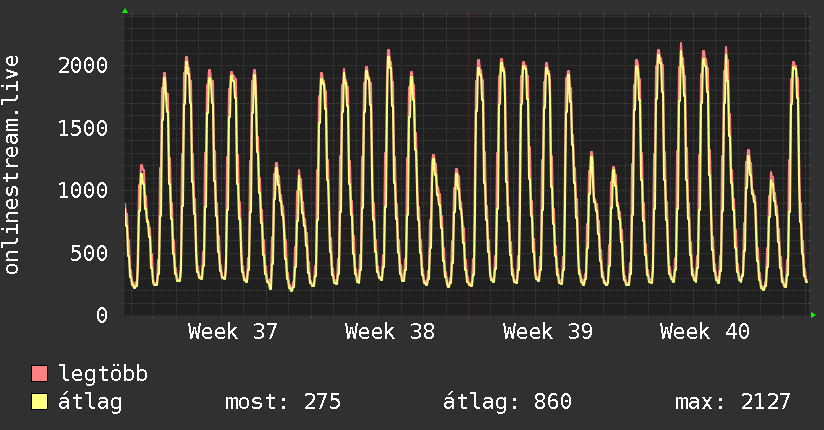Click the 0 y-axis value
Image resolution: width=824 pixels, height=430 pixels.
(102, 315)
